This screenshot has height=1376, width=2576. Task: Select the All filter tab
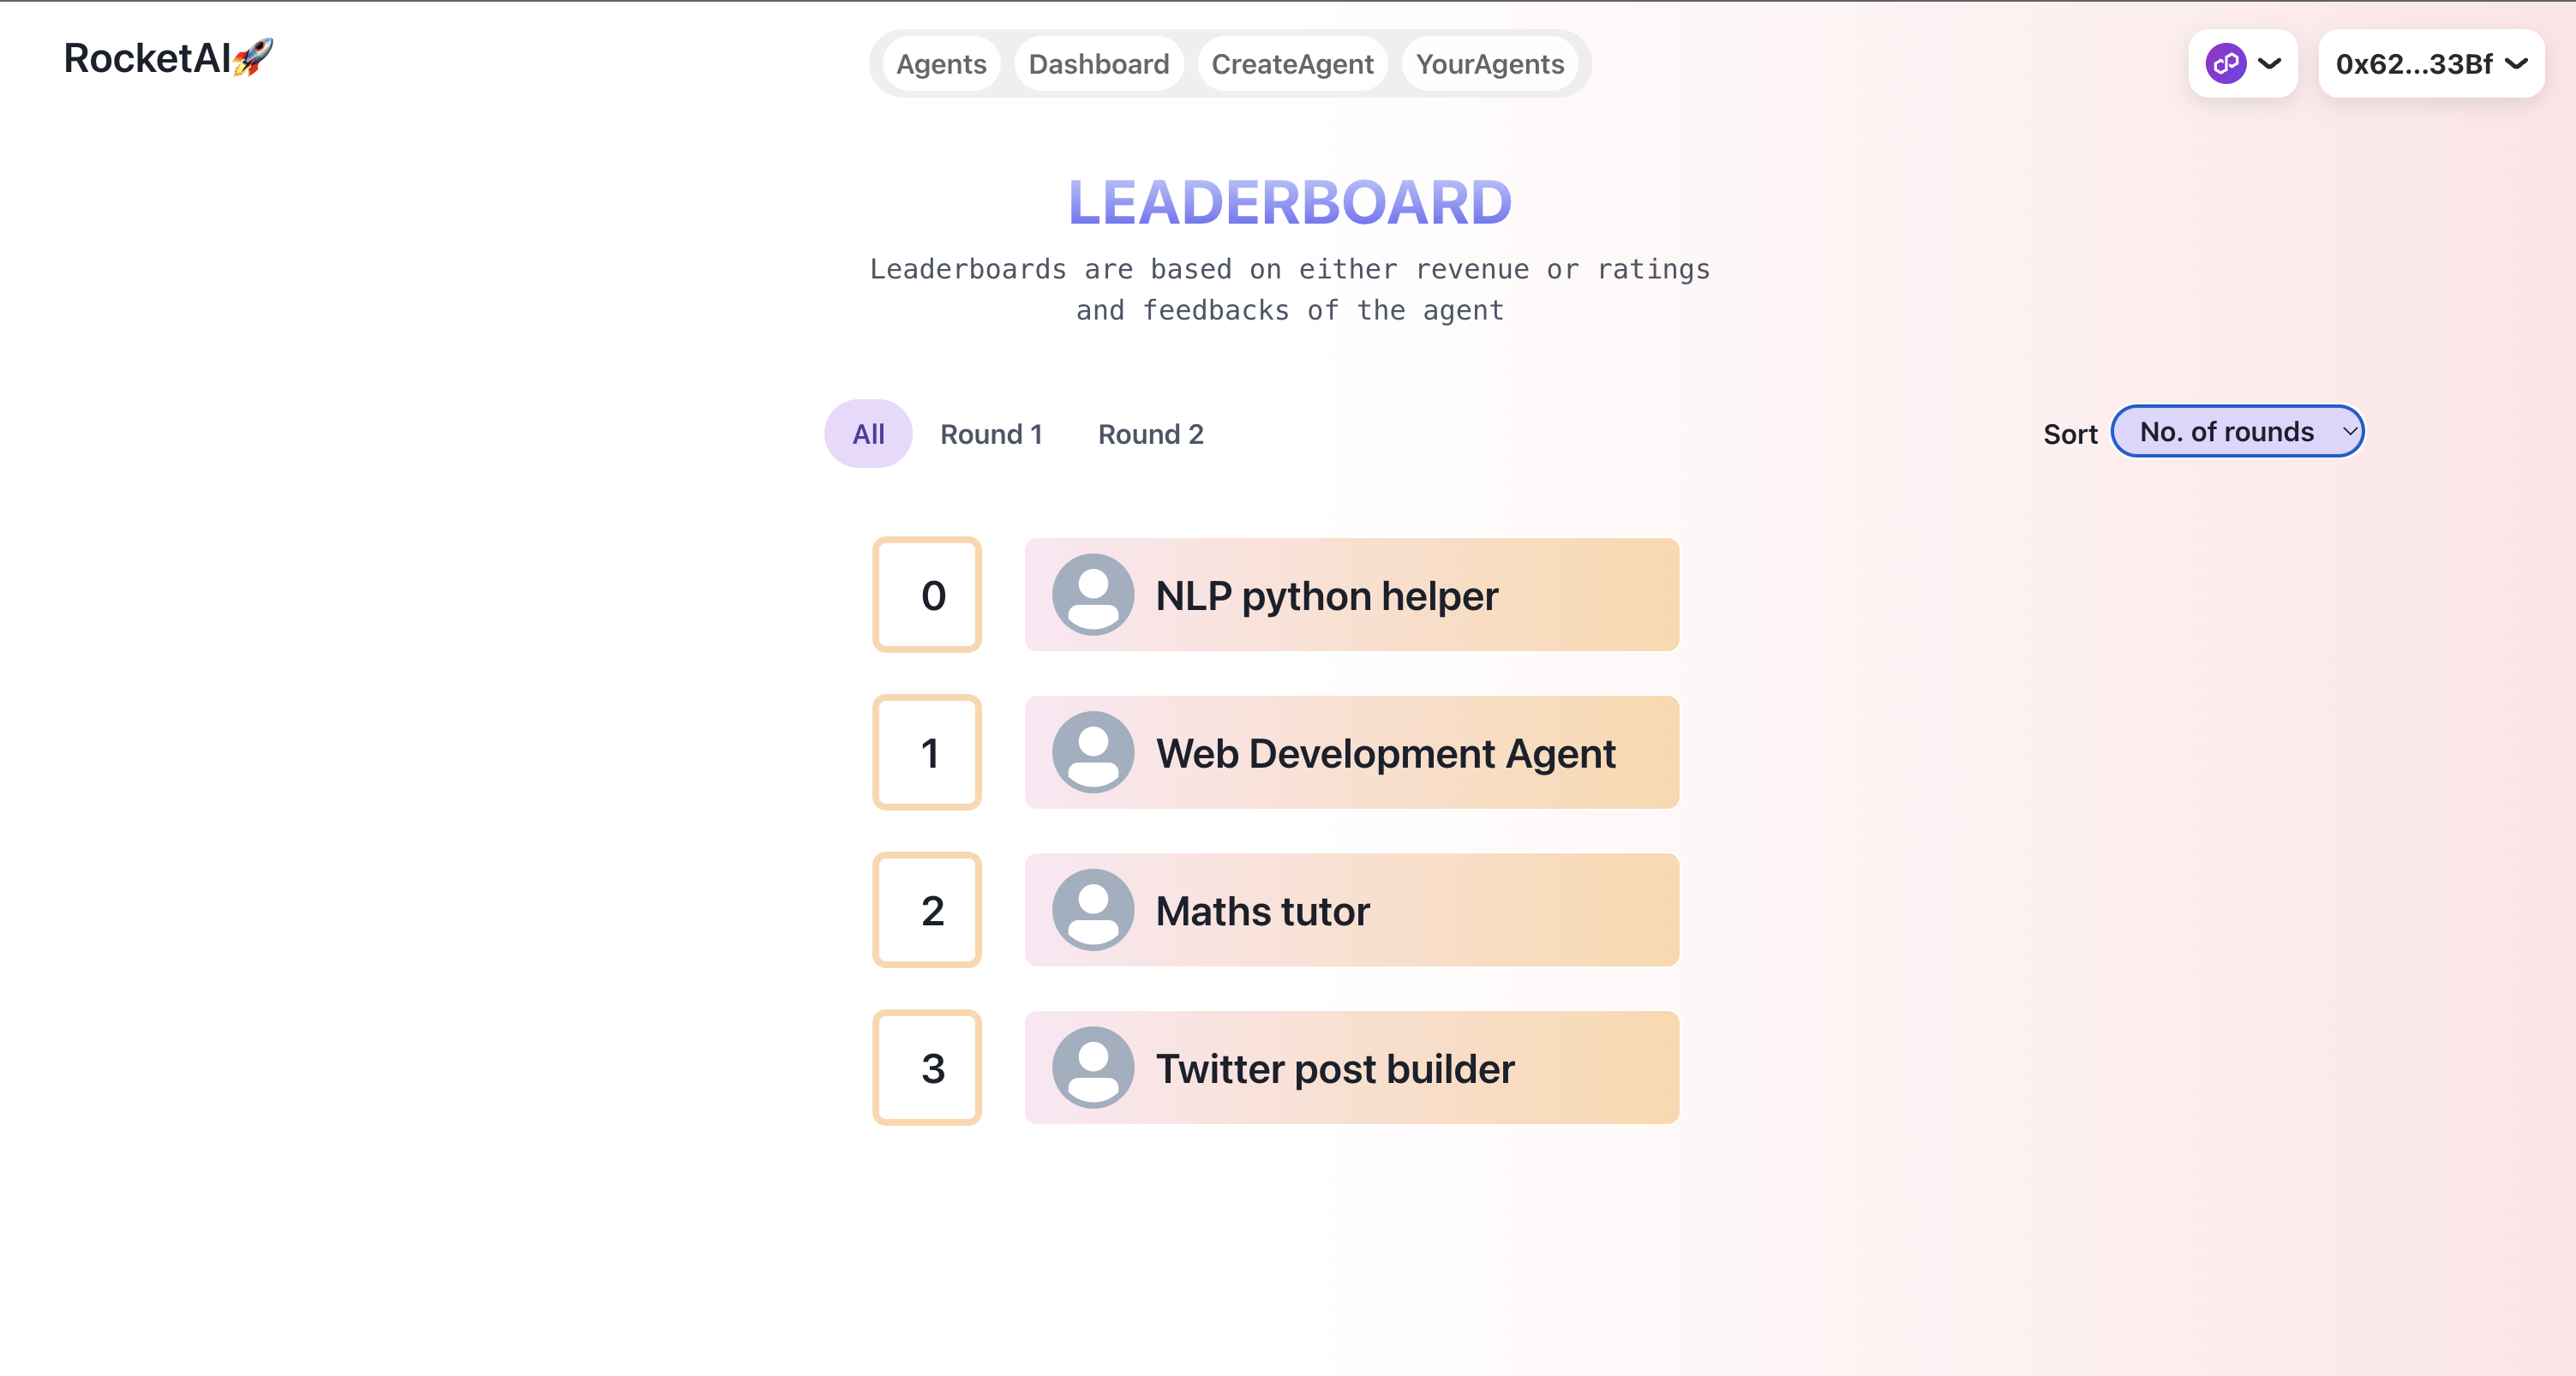click(868, 434)
